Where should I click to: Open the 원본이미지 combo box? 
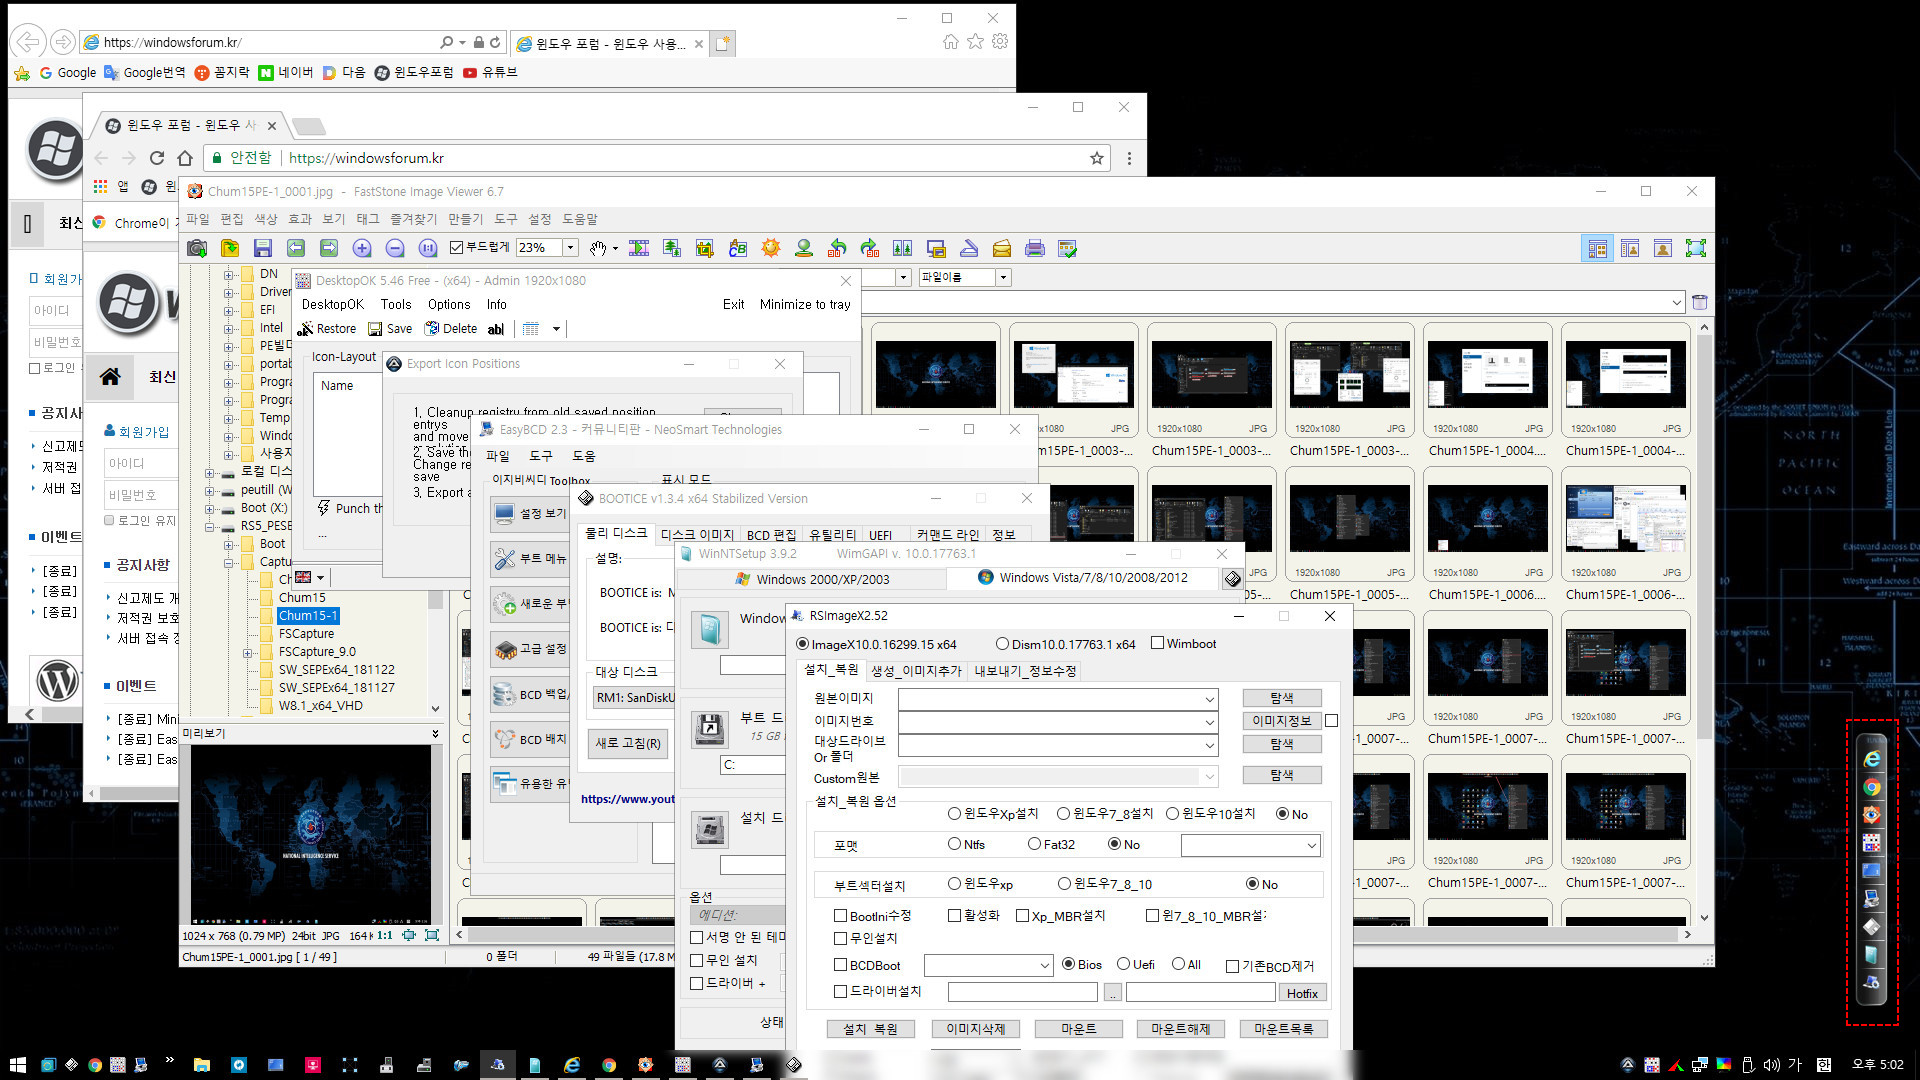(x=1058, y=698)
